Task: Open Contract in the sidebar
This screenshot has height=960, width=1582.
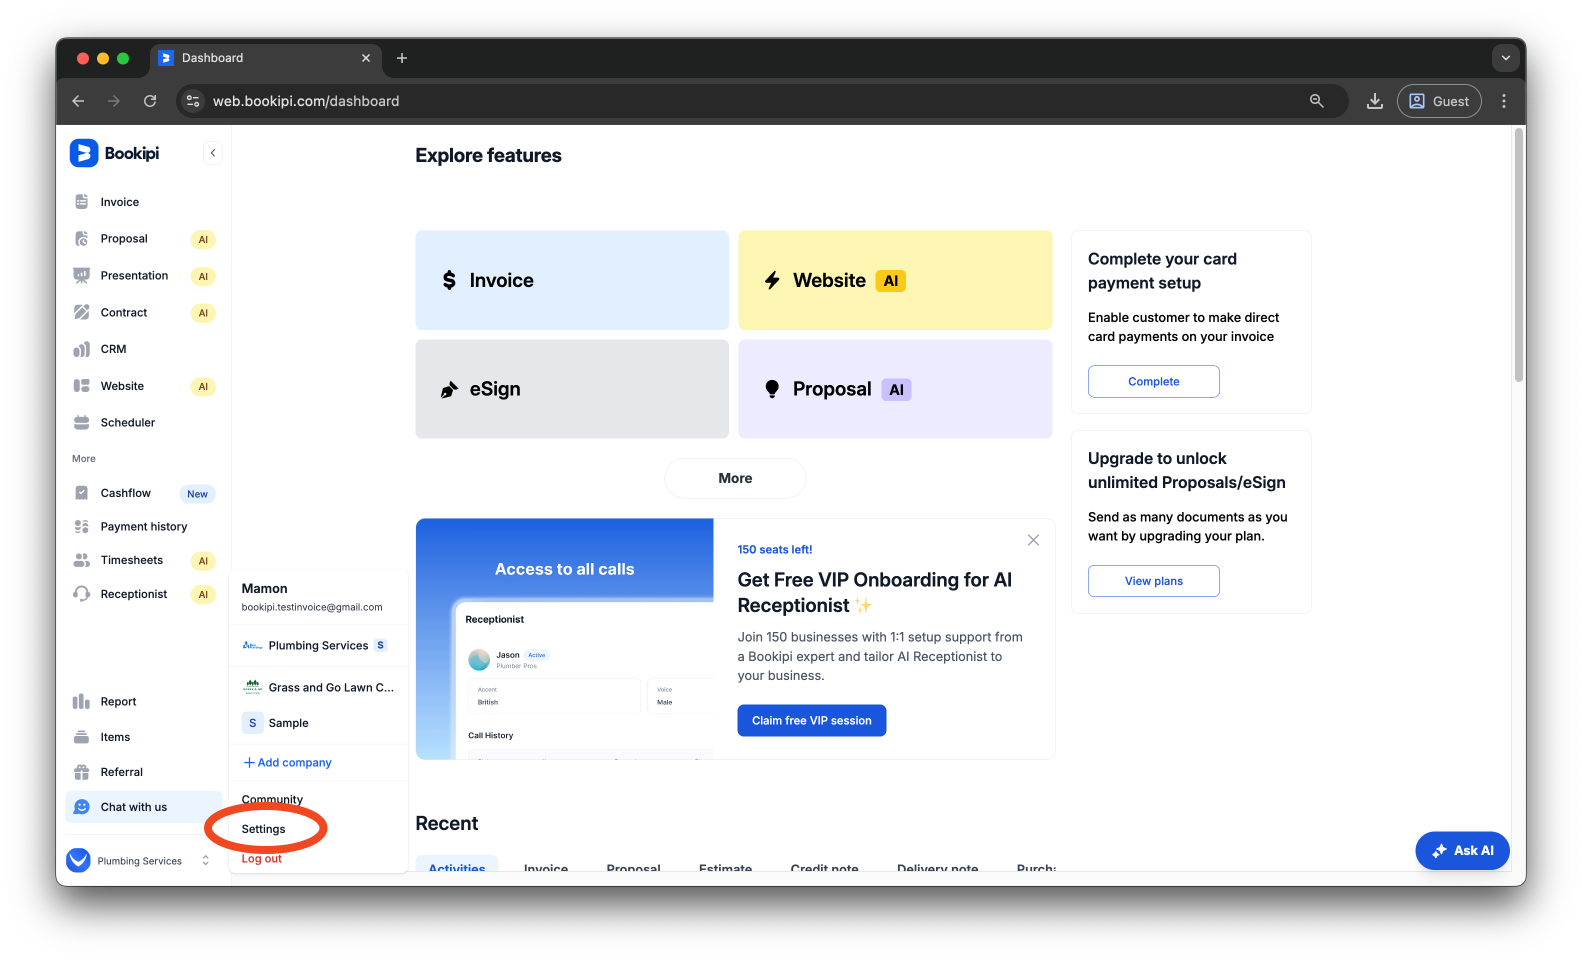Action: pos(143,313)
